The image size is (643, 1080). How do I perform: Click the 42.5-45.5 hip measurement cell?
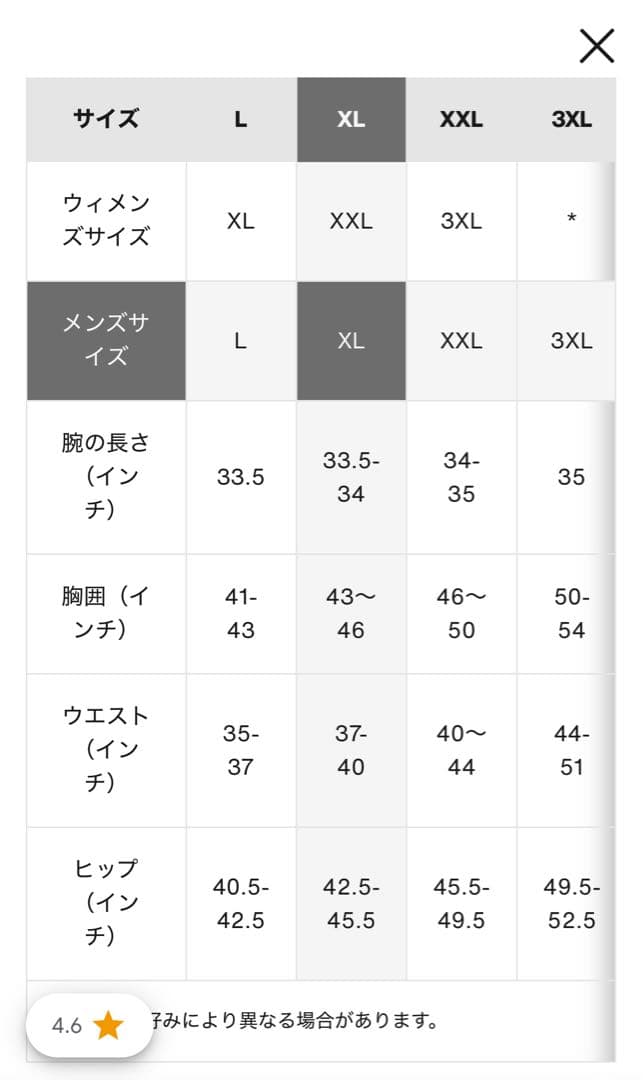[x=351, y=900]
